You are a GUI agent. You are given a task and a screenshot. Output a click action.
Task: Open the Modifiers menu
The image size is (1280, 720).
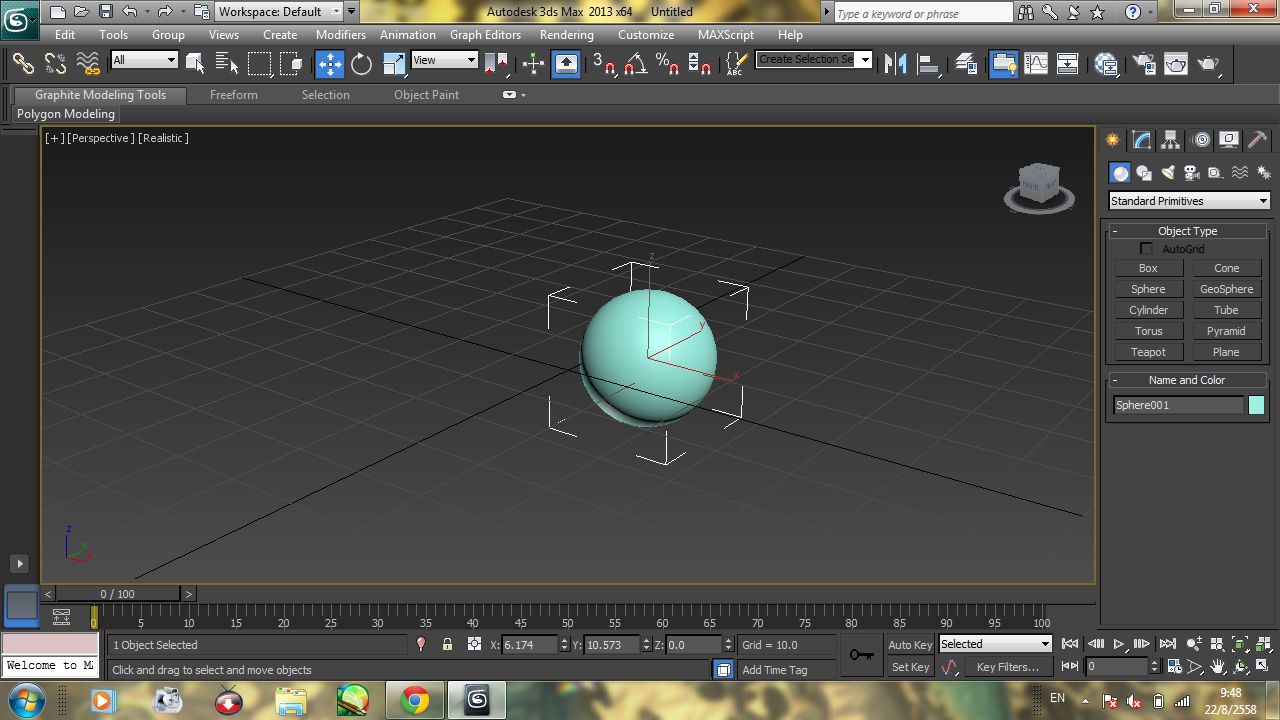pyautogui.click(x=341, y=35)
